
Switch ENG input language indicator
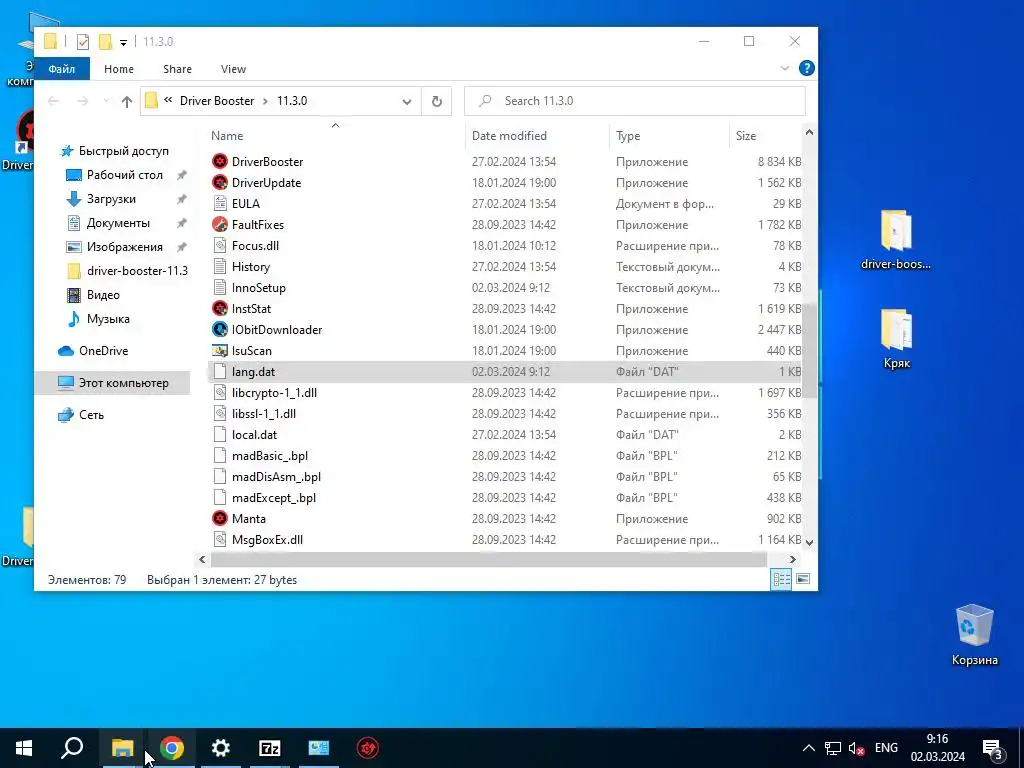(x=886, y=748)
